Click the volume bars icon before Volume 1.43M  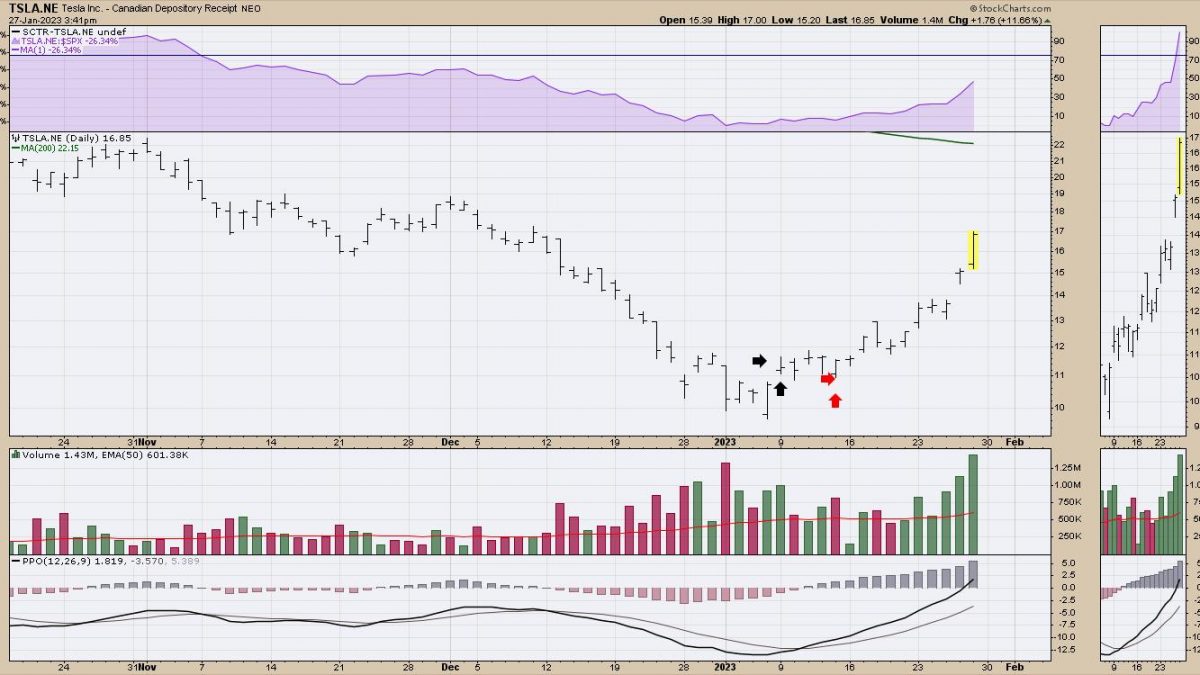(15, 454)
